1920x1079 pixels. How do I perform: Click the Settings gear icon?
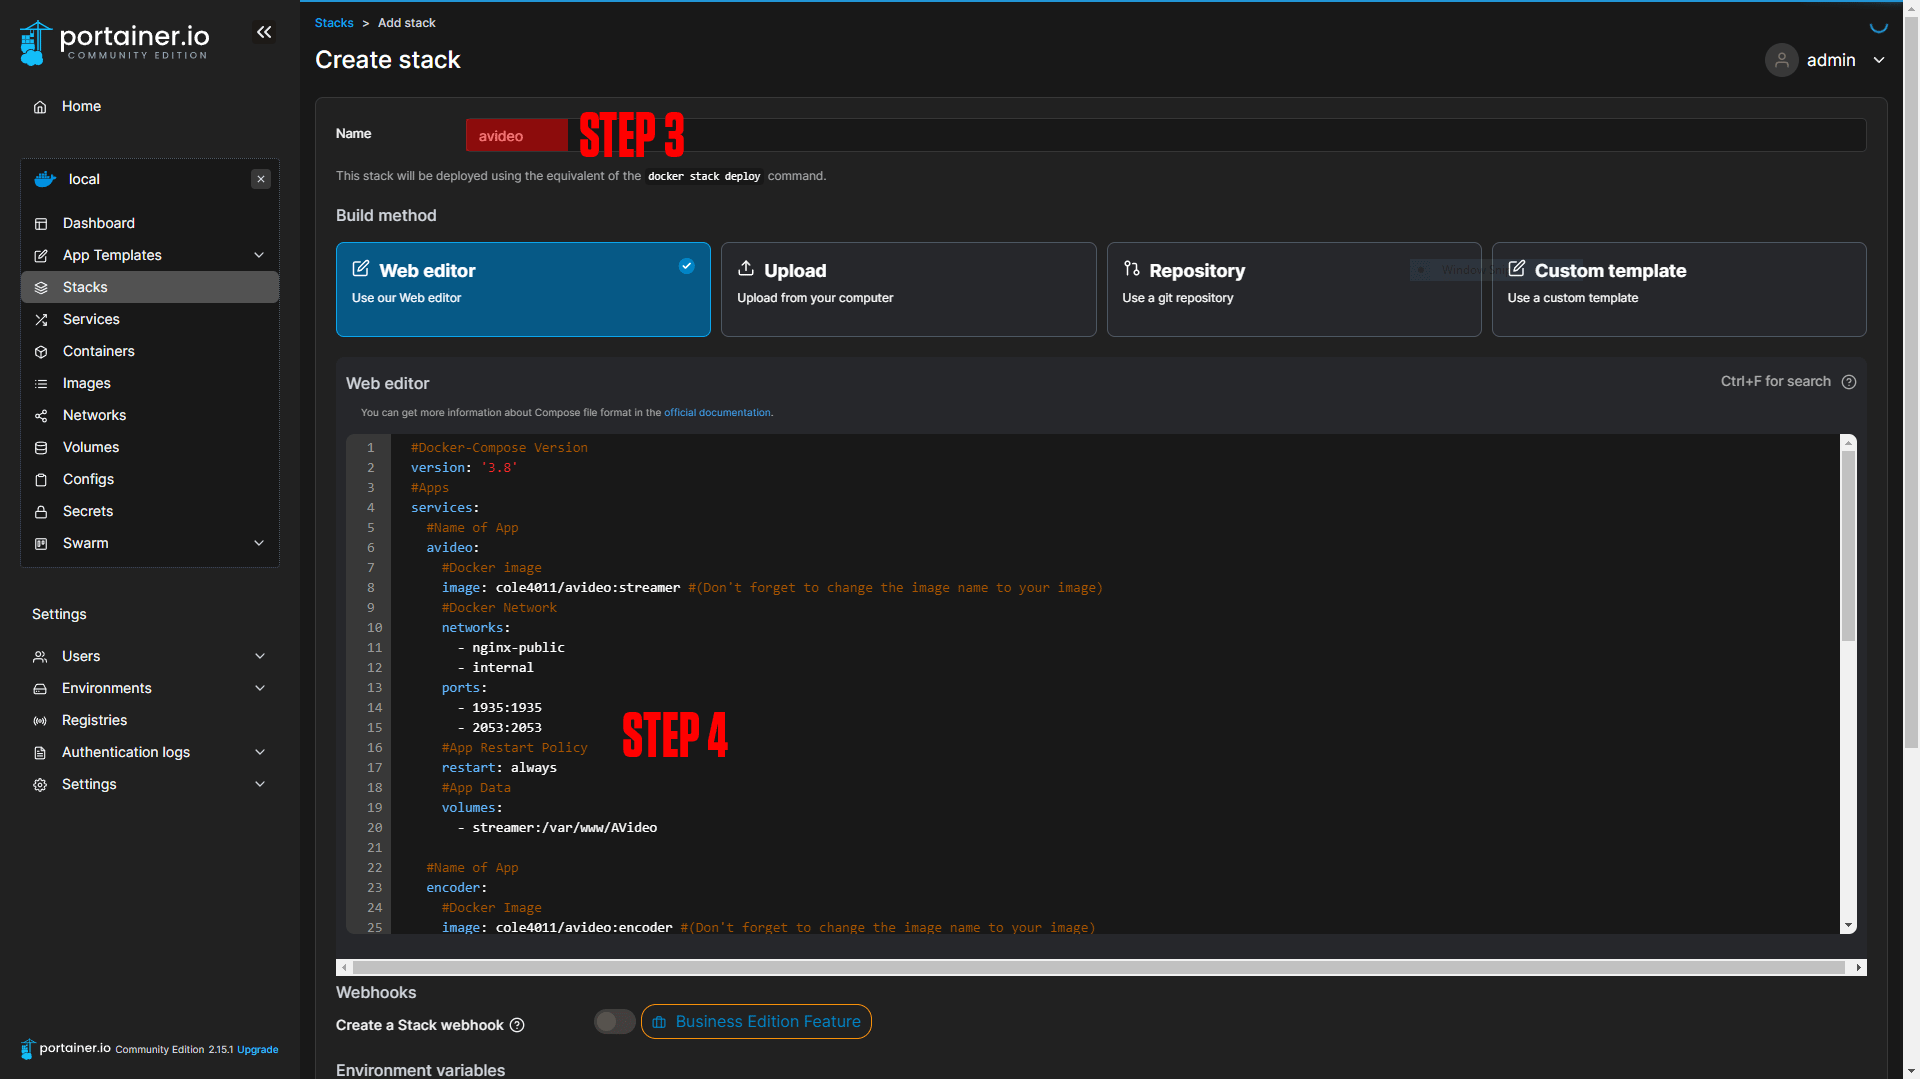click(x=40, y=785)
